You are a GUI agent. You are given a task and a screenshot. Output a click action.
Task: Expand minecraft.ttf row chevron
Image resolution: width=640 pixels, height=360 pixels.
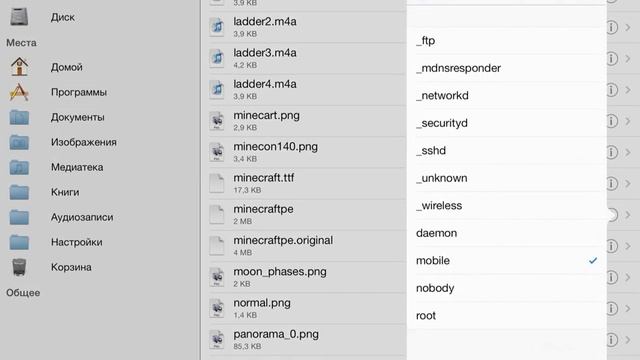click(628, 184)
